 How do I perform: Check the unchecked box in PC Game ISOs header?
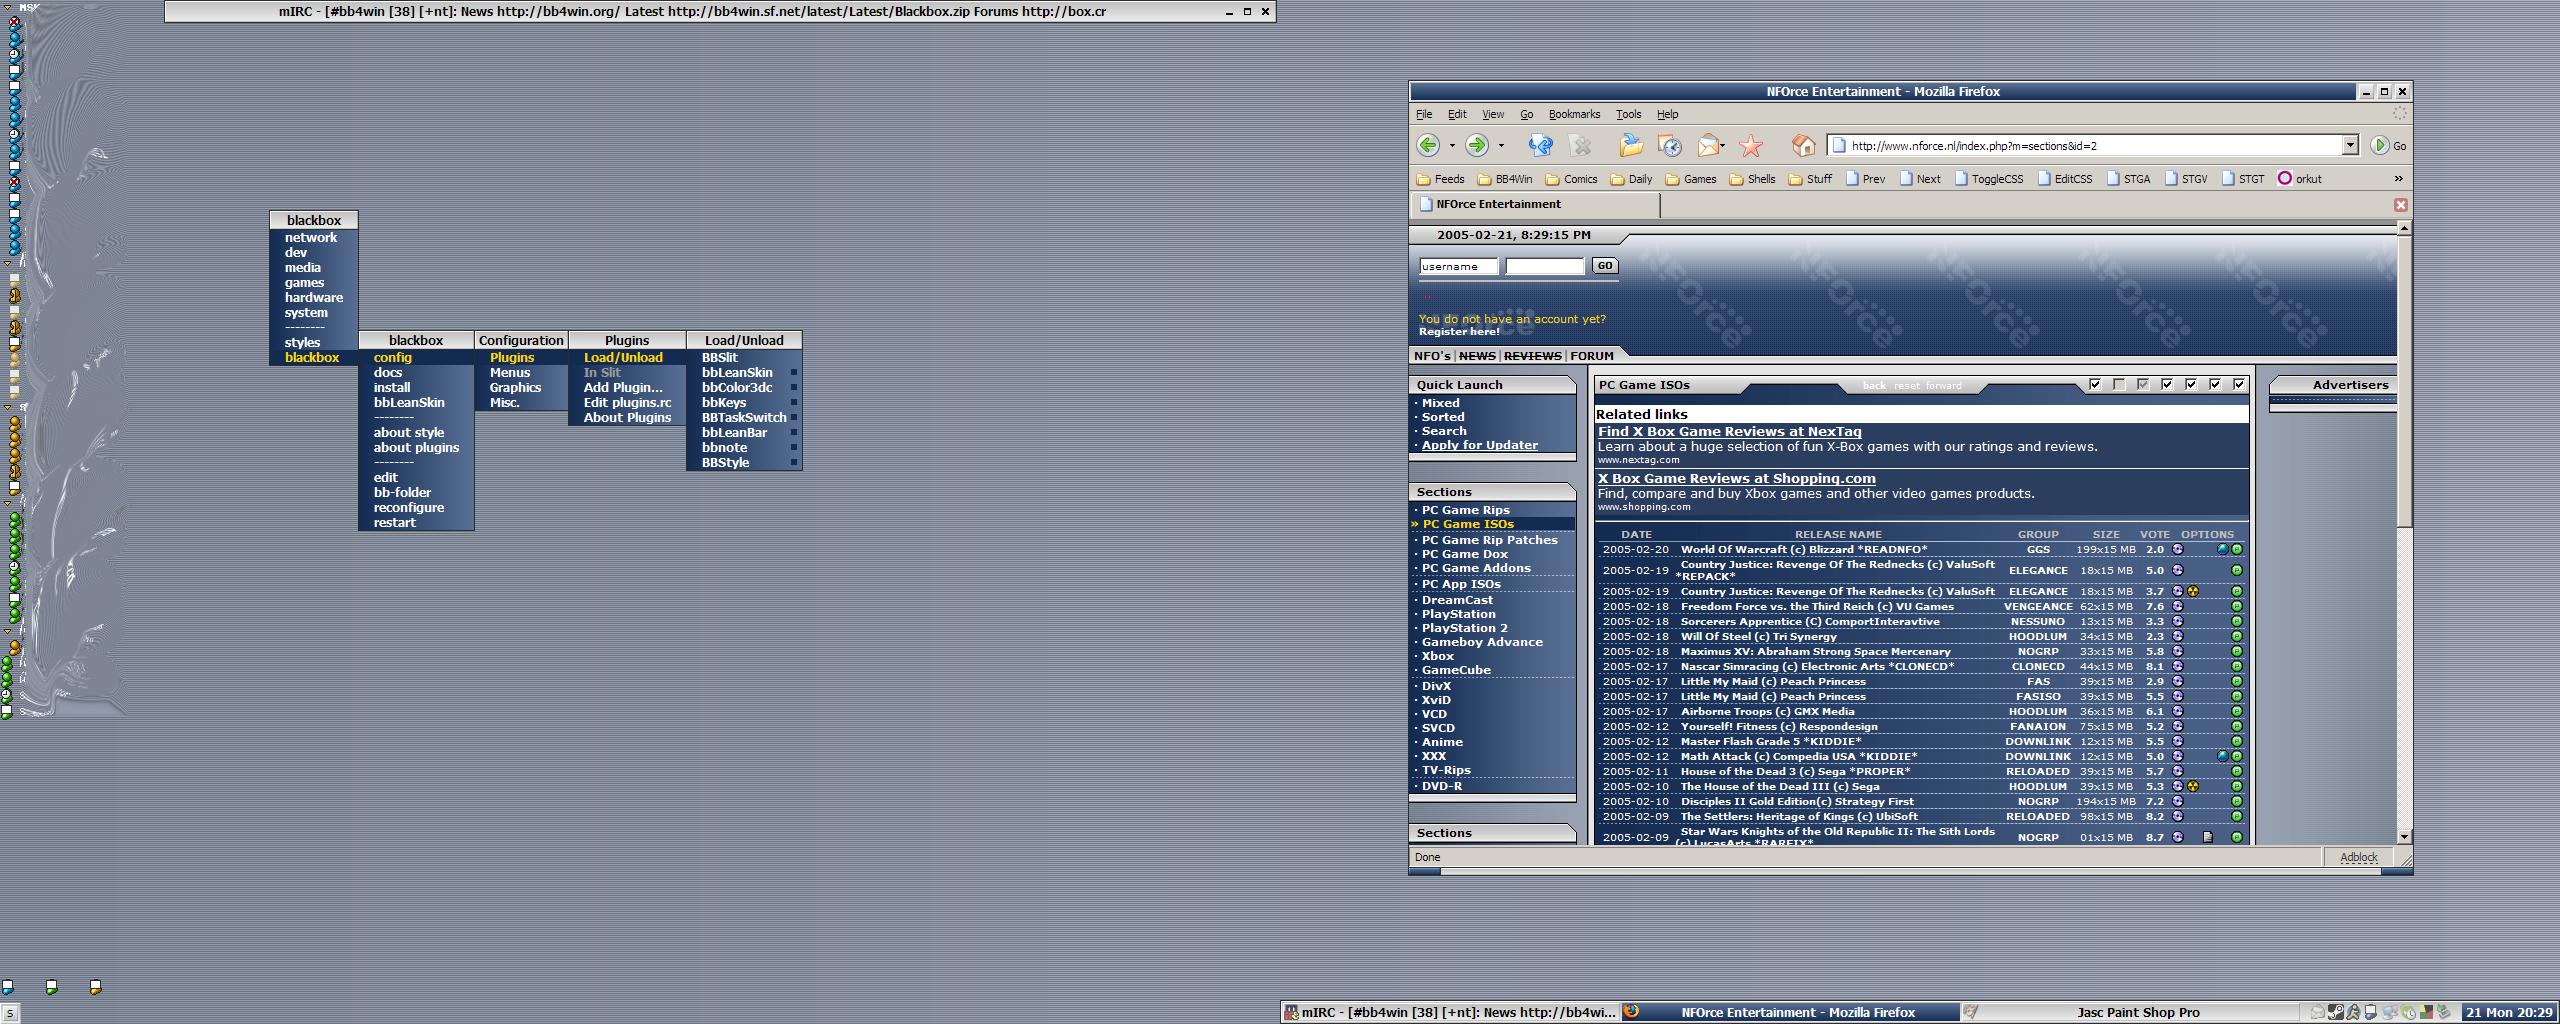(2119, 384)
